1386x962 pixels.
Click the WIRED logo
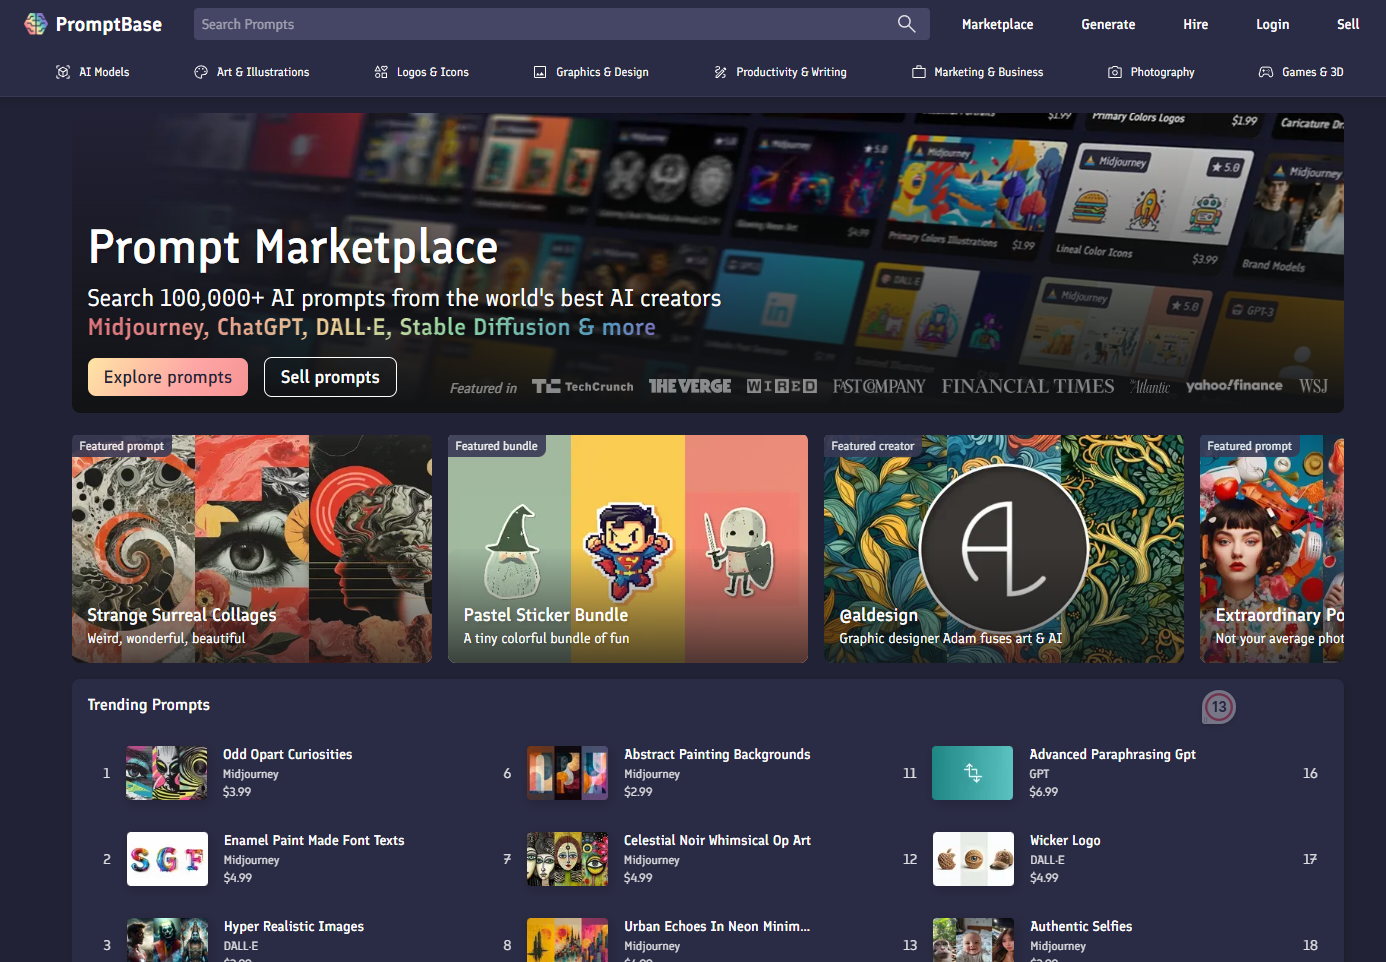tap(782, 386)
